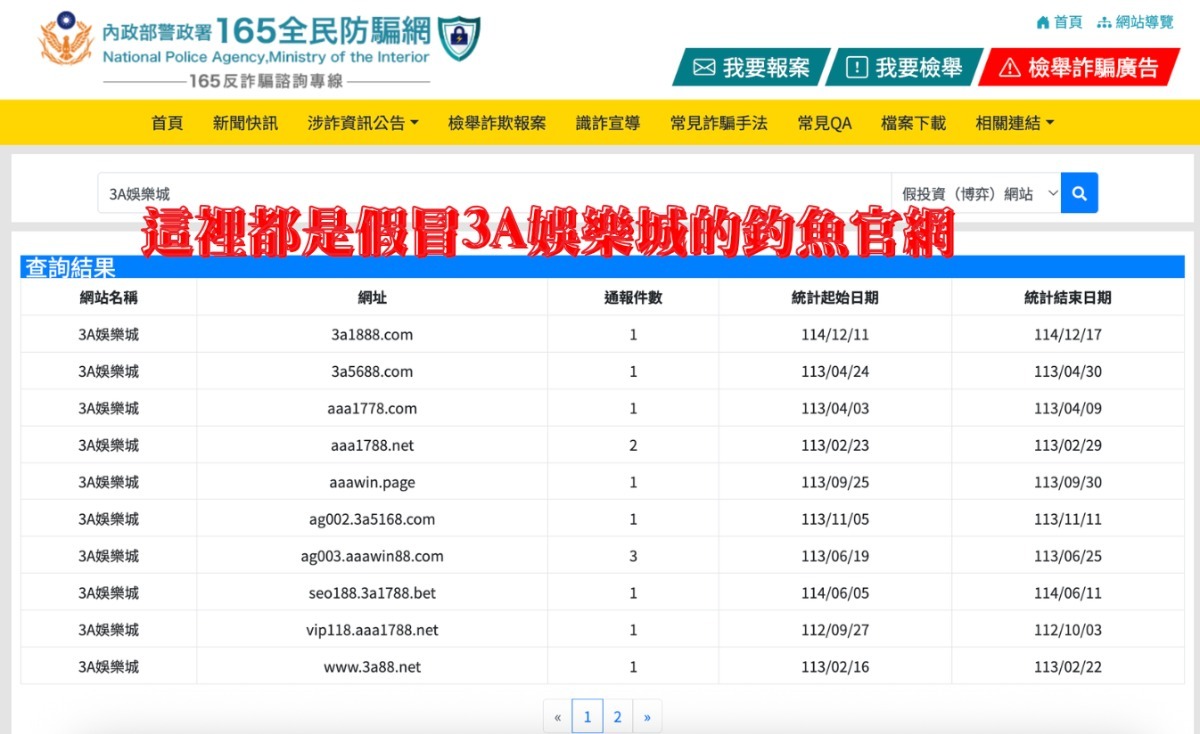The height and width of the screenshot is (734, 1200).
Task: Go to results page 2
Action: pyautogui.click(x=618, y=716)
